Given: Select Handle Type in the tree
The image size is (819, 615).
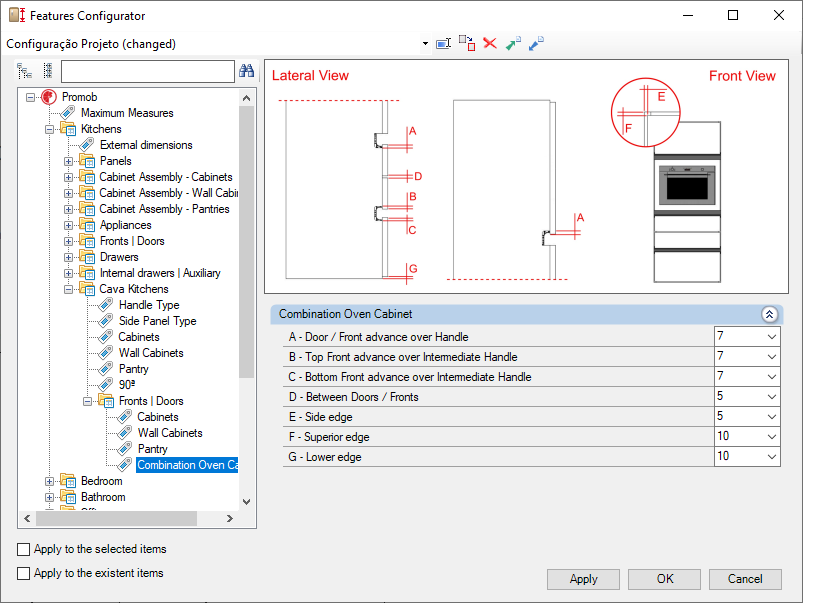Looking at the screenshot, I should (x=149, y=305).
